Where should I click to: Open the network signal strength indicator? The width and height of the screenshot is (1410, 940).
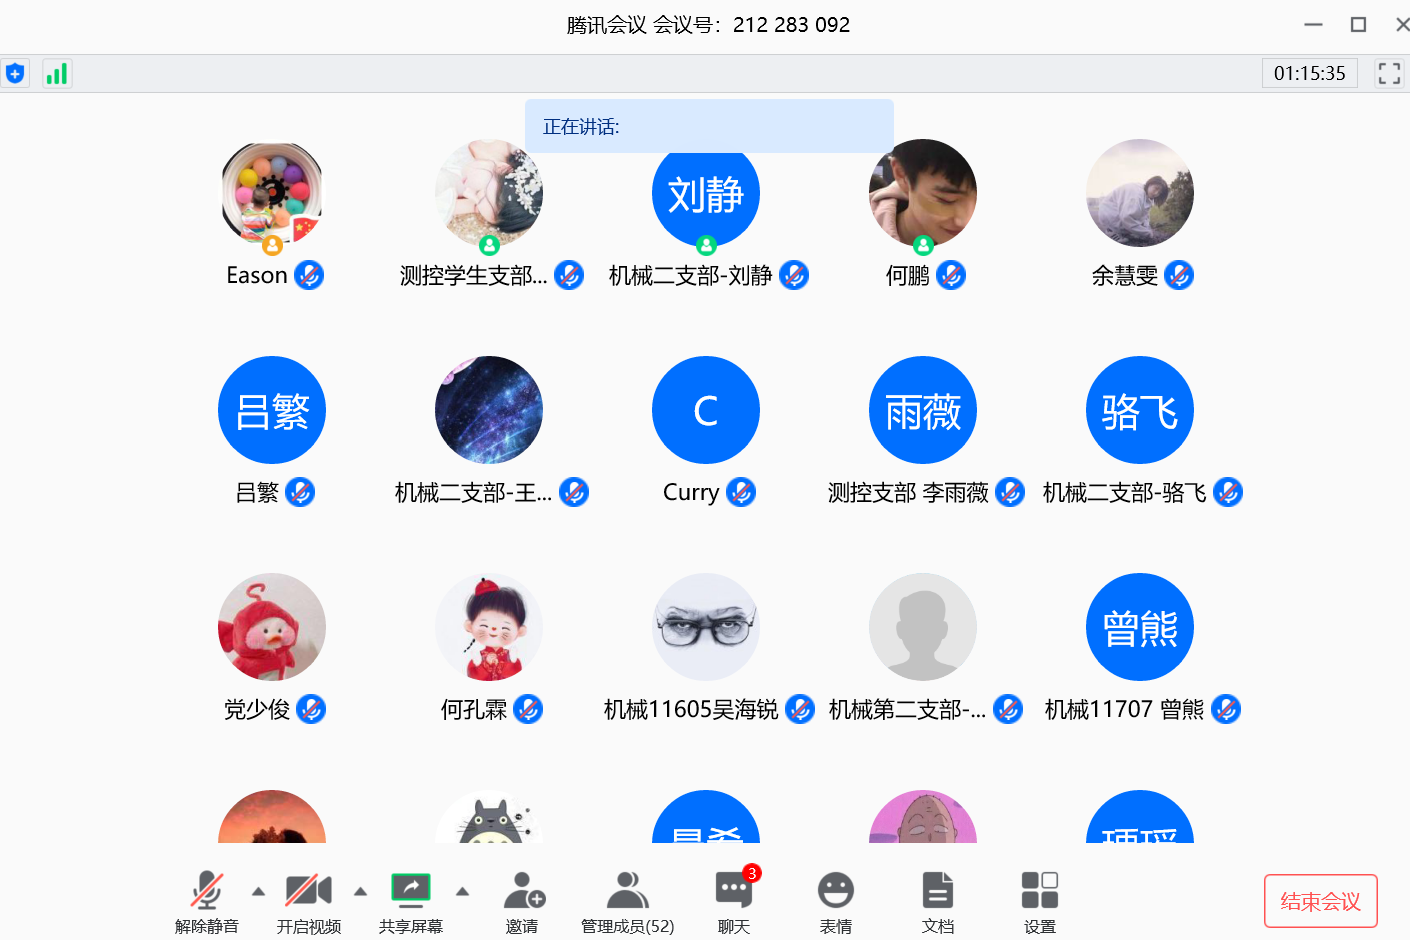click(x=57, y=74)
